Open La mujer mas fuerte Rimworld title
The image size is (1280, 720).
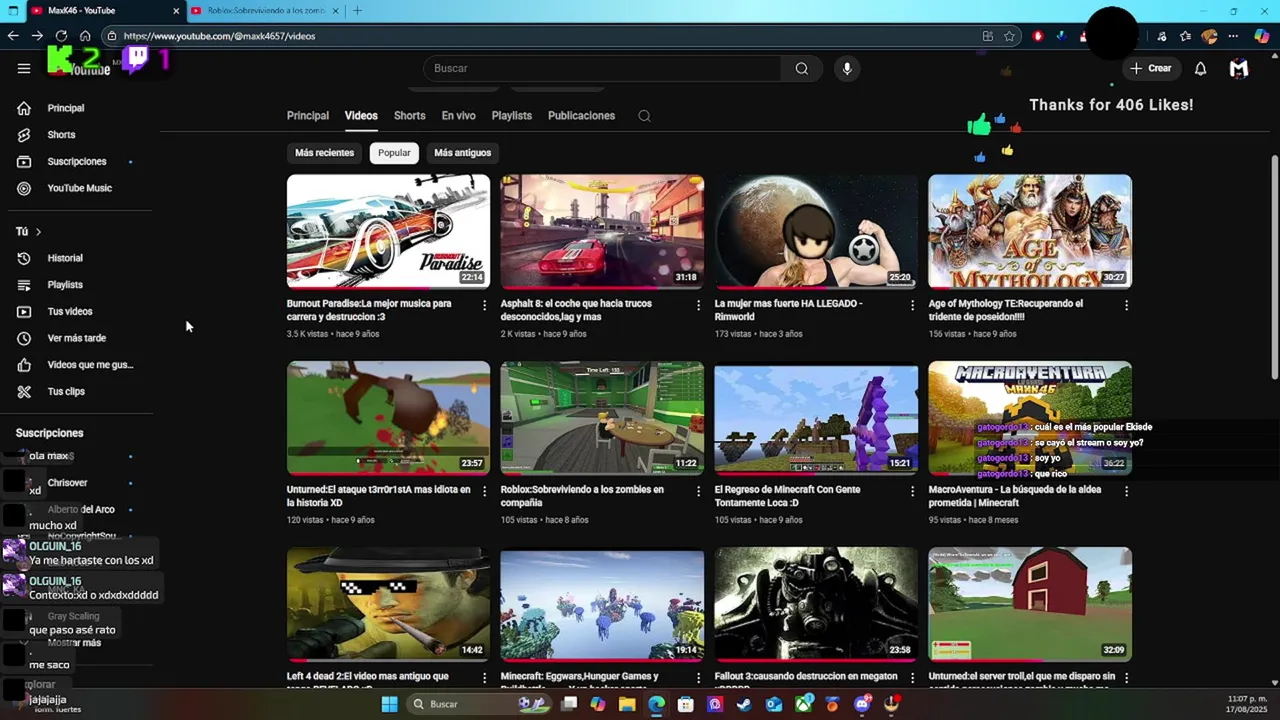[788, 310]
